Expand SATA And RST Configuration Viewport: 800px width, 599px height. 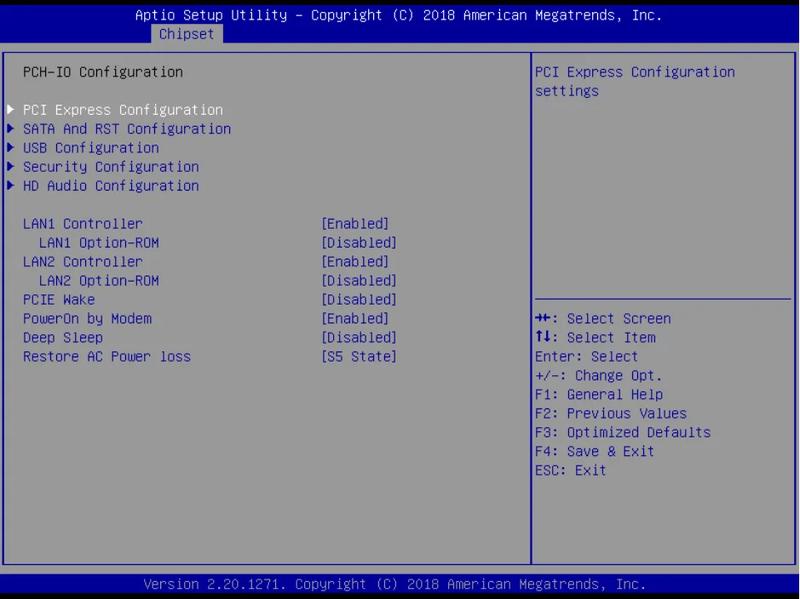[126, 129]
